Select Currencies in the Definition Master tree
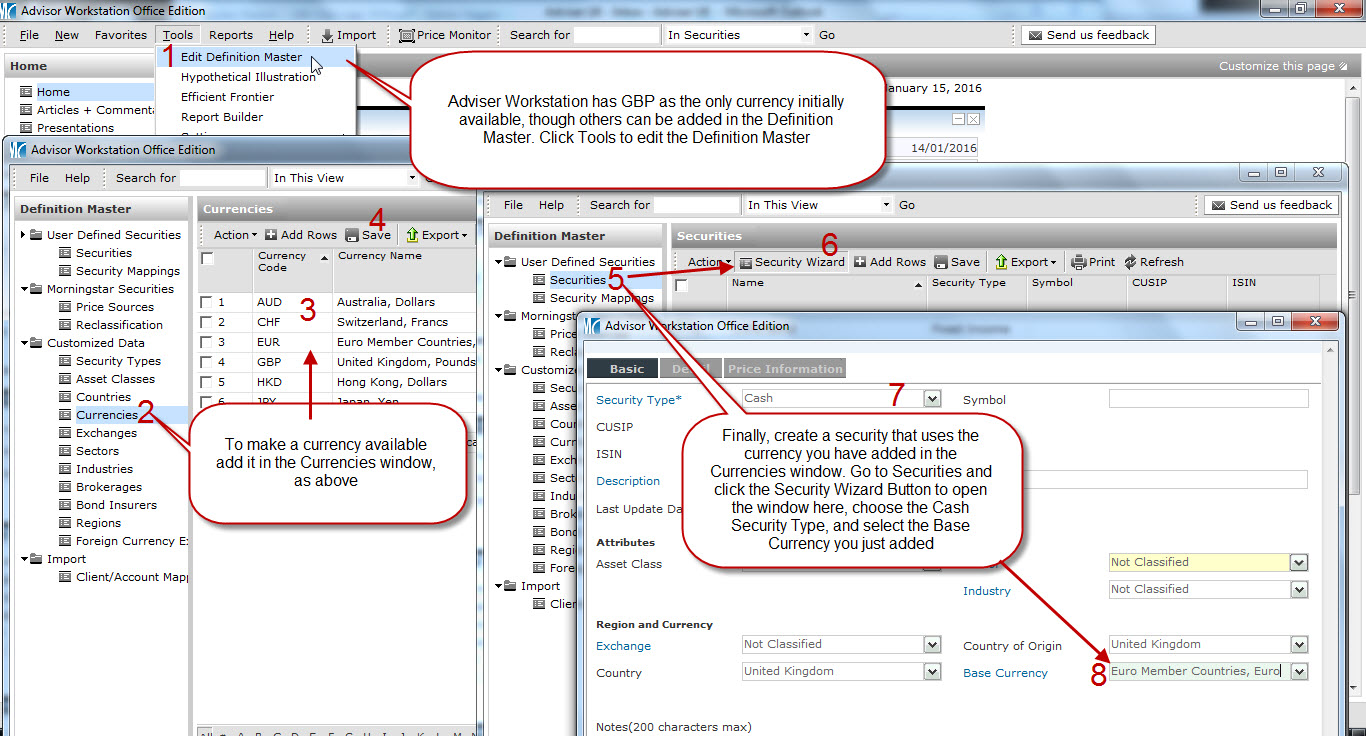This screenshot has height=736, width=1366. 106,415
